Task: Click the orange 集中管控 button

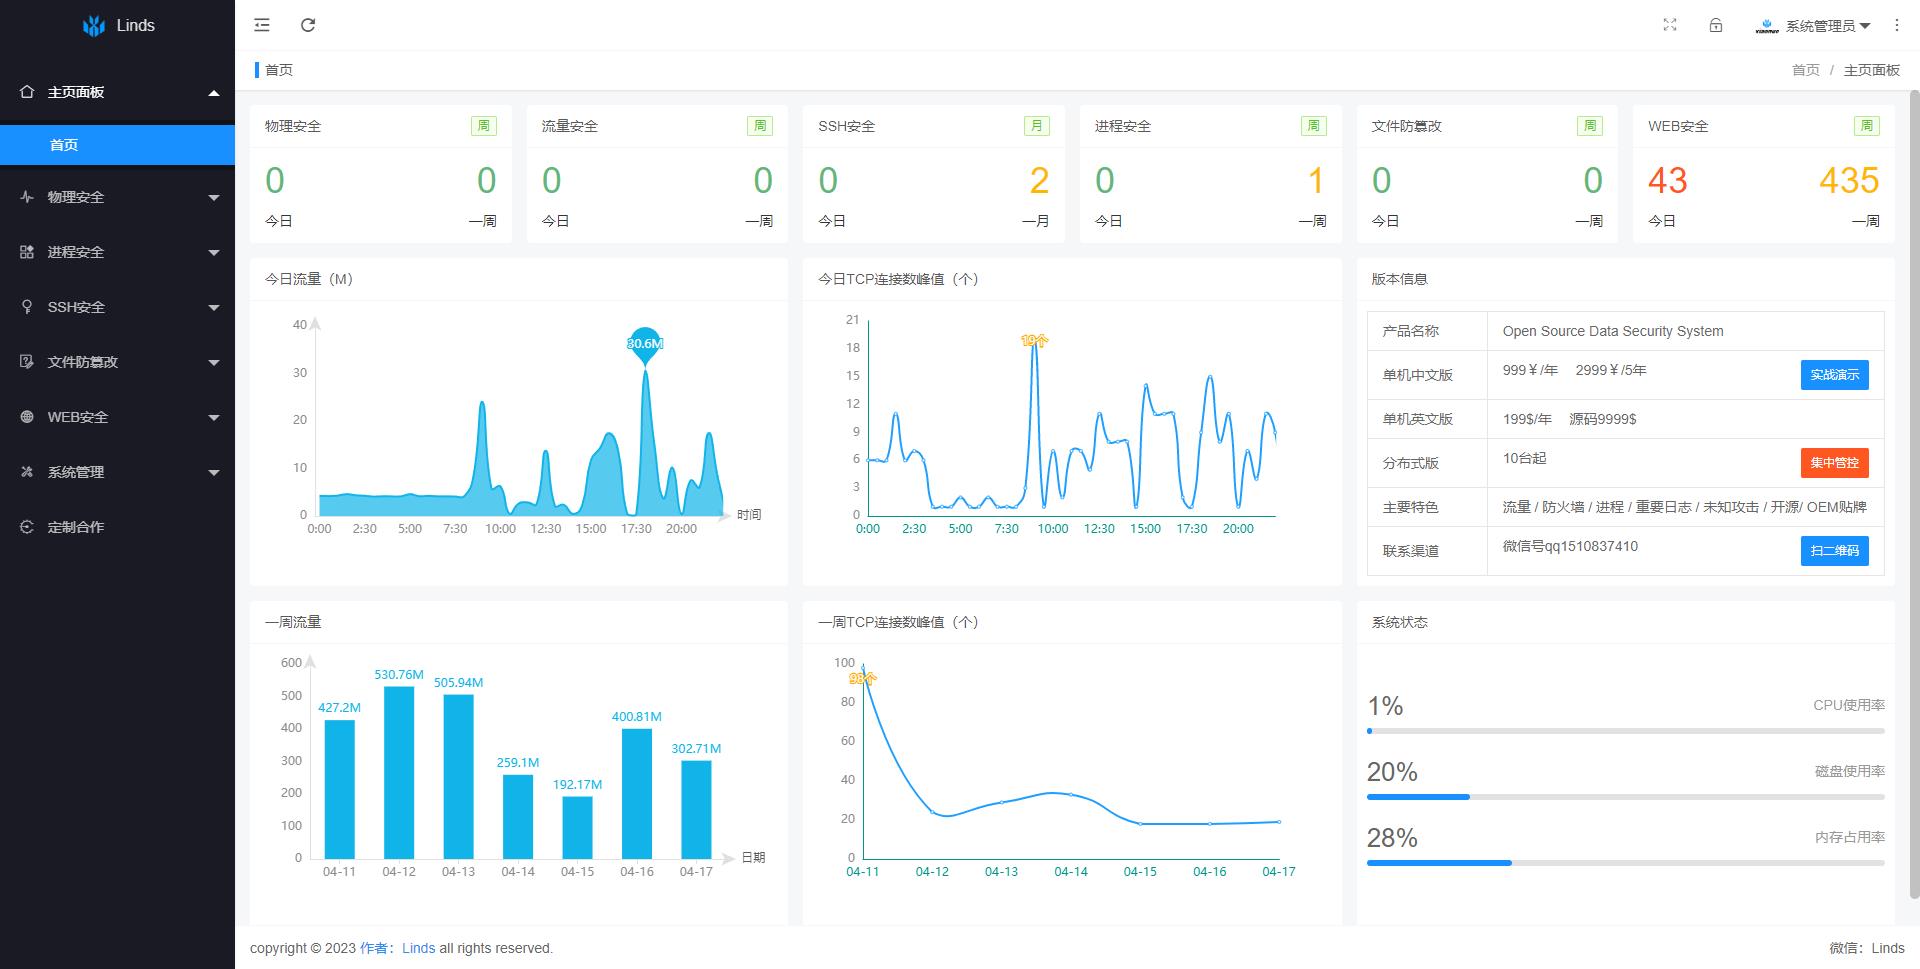Action: coord(1834,463)
